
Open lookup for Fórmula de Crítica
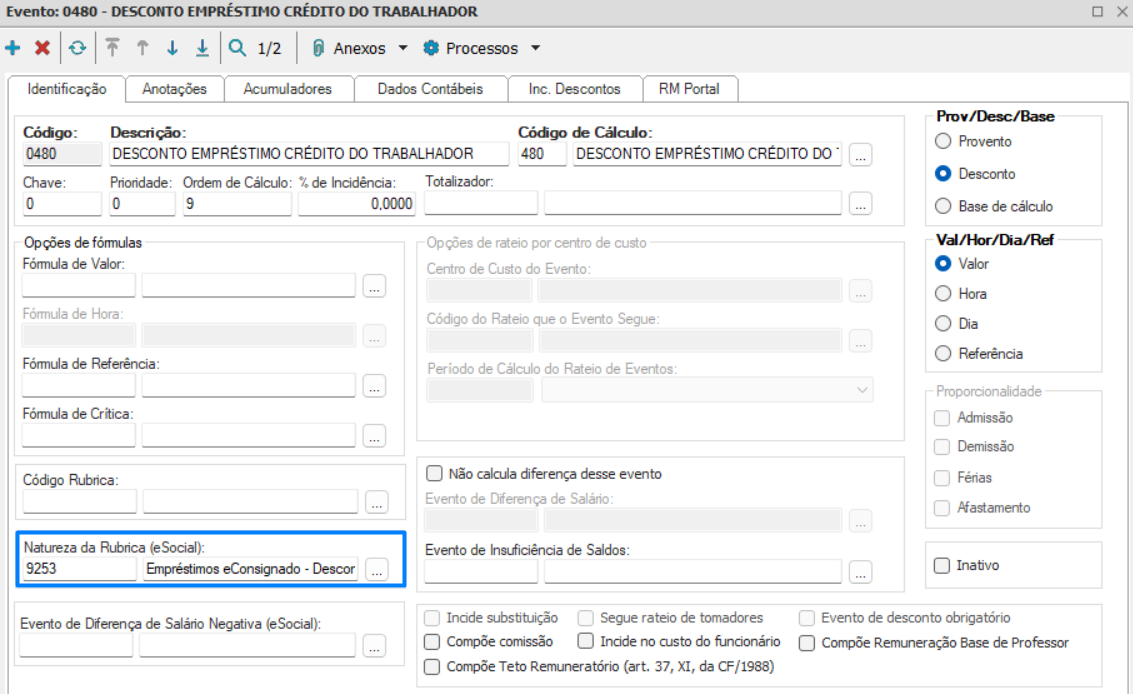[x=374, y=436]
